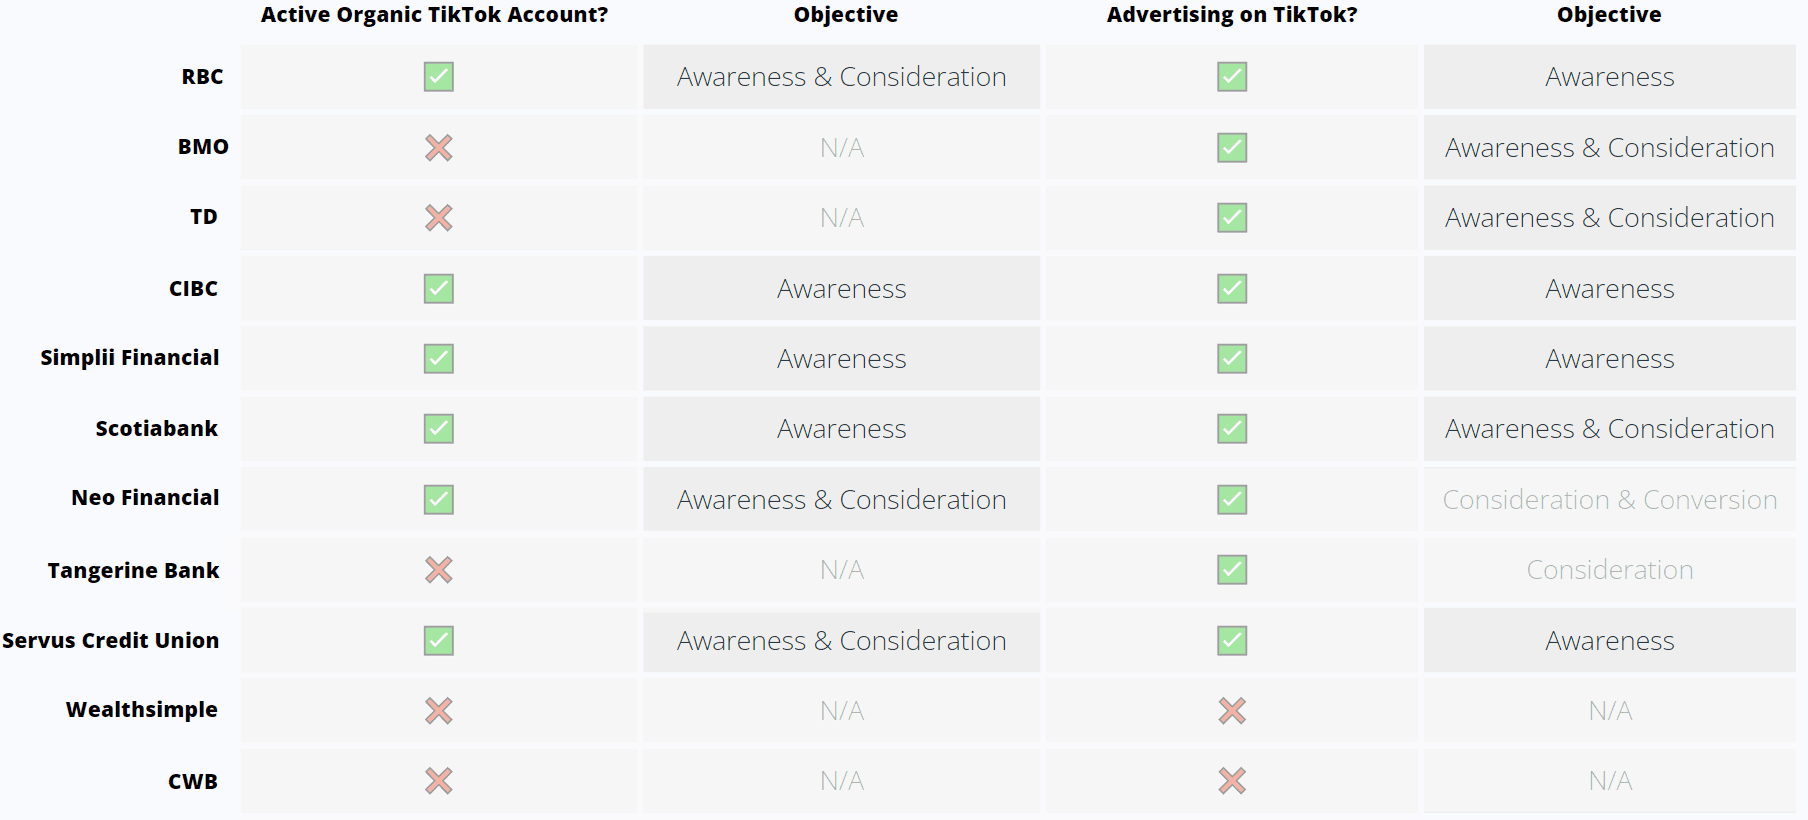Screen dimensions: 1808x820
Task: Click Wealthsimple's advertising red X icon
Action: (1232, 711)
